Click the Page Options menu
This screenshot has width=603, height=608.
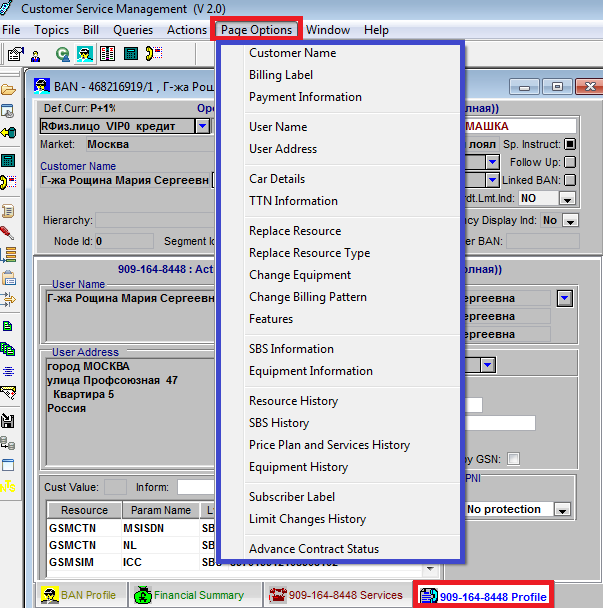(x=256, y=29)
